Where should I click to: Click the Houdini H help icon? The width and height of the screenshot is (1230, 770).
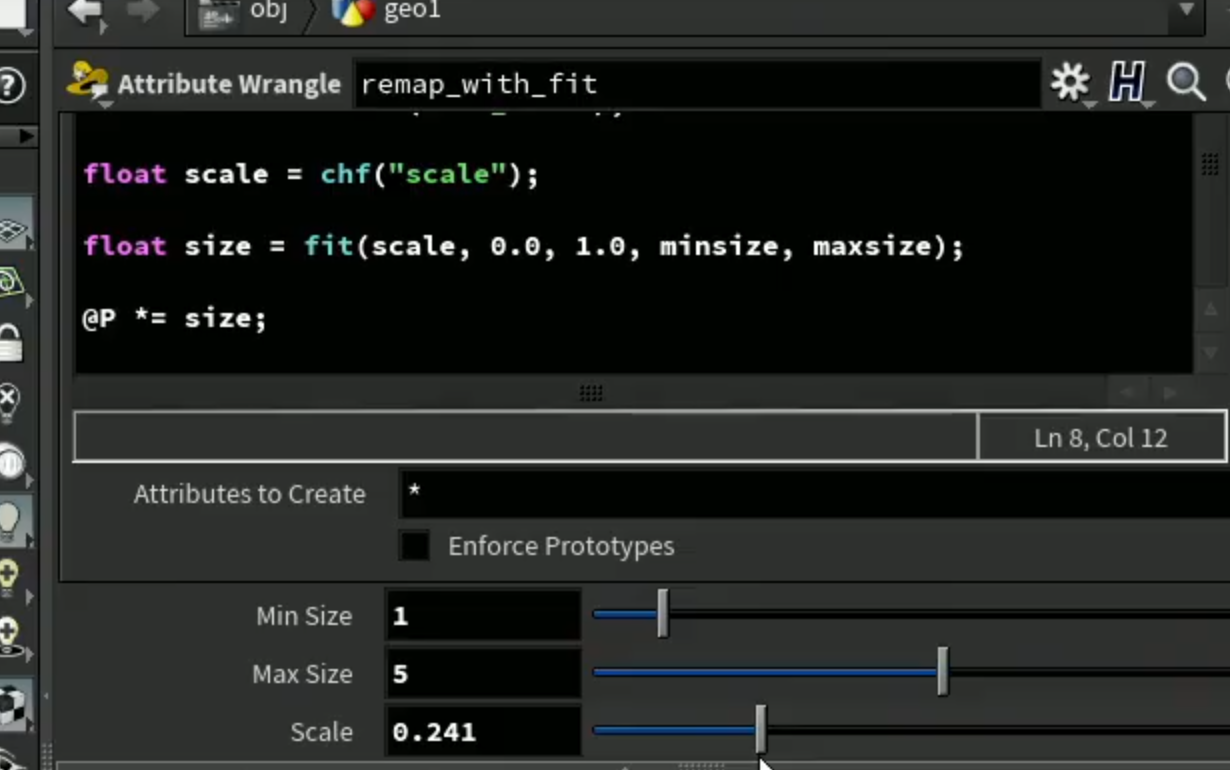click(1127, 84)
